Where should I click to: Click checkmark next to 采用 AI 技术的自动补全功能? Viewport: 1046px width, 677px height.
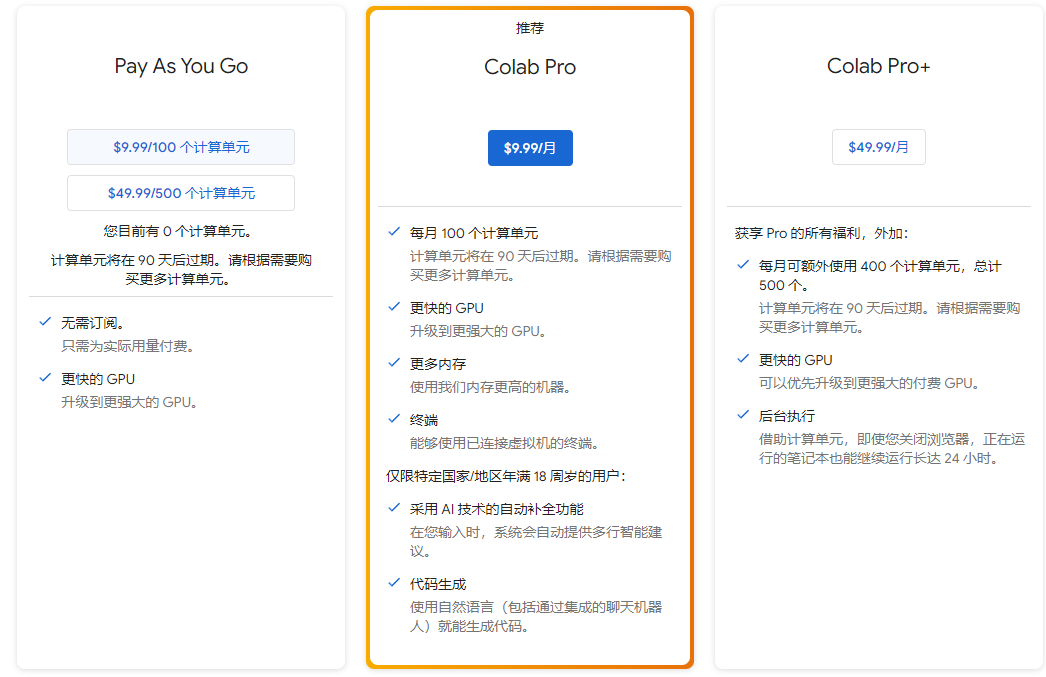(x=394, y=508)
